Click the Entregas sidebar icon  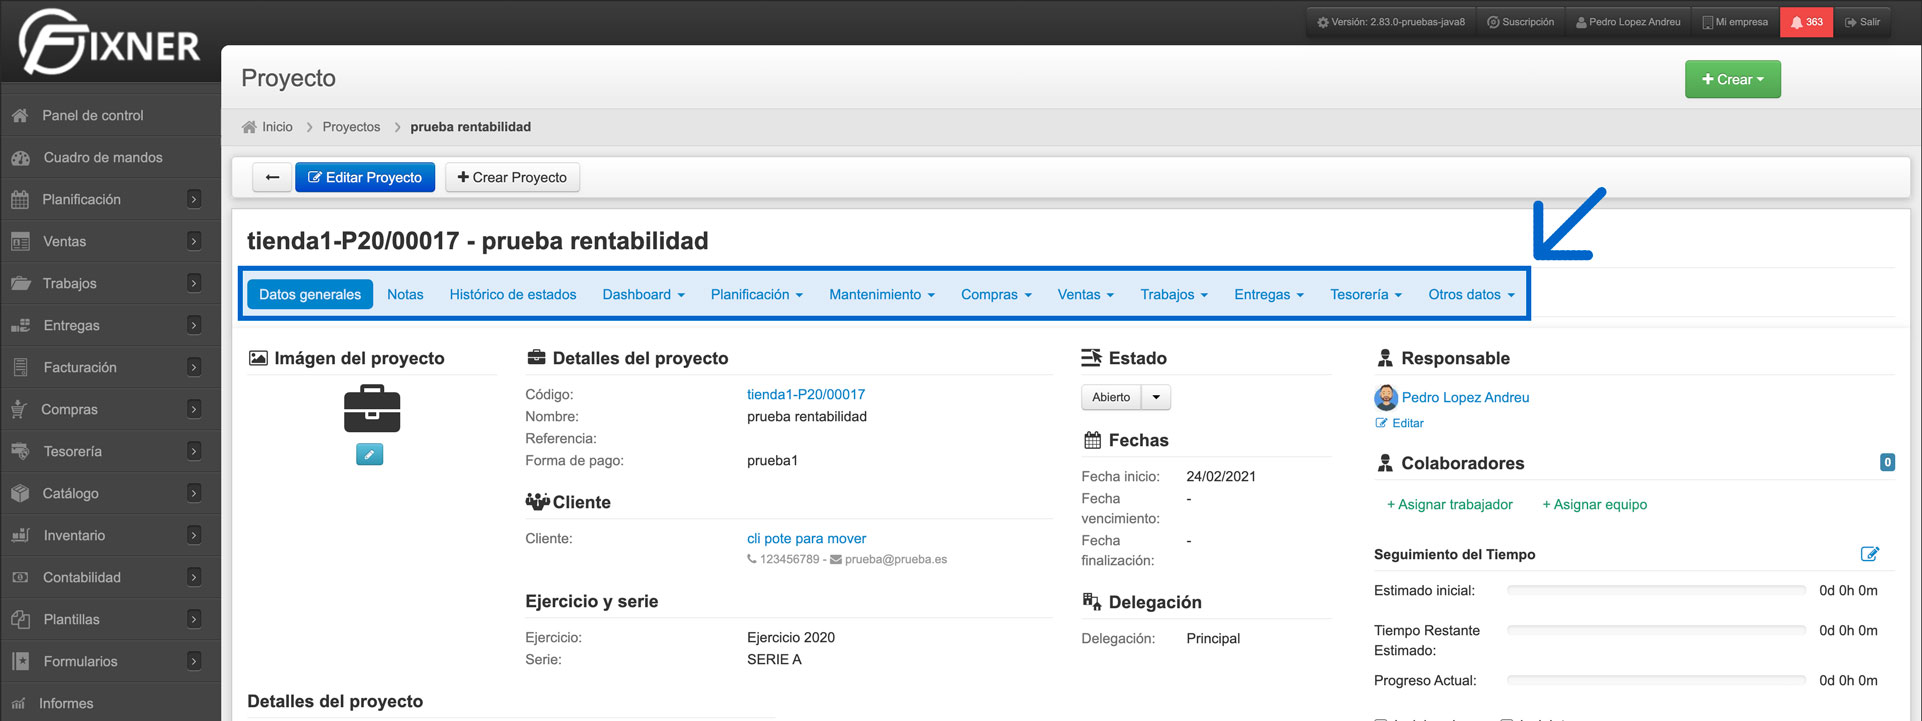pos(20,326)
